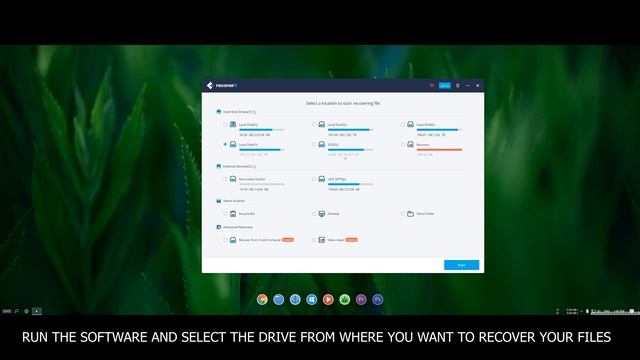Select the Recycle Bin radio button
Image resolution: width=640 pixels, height=360 pixels.
225,213
